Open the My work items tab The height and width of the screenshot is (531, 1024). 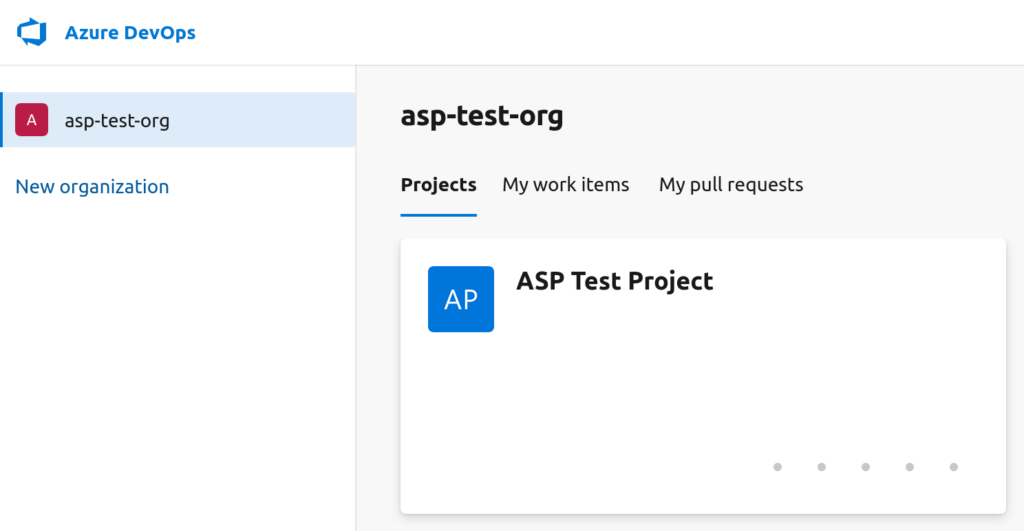(x=566, y=185)
